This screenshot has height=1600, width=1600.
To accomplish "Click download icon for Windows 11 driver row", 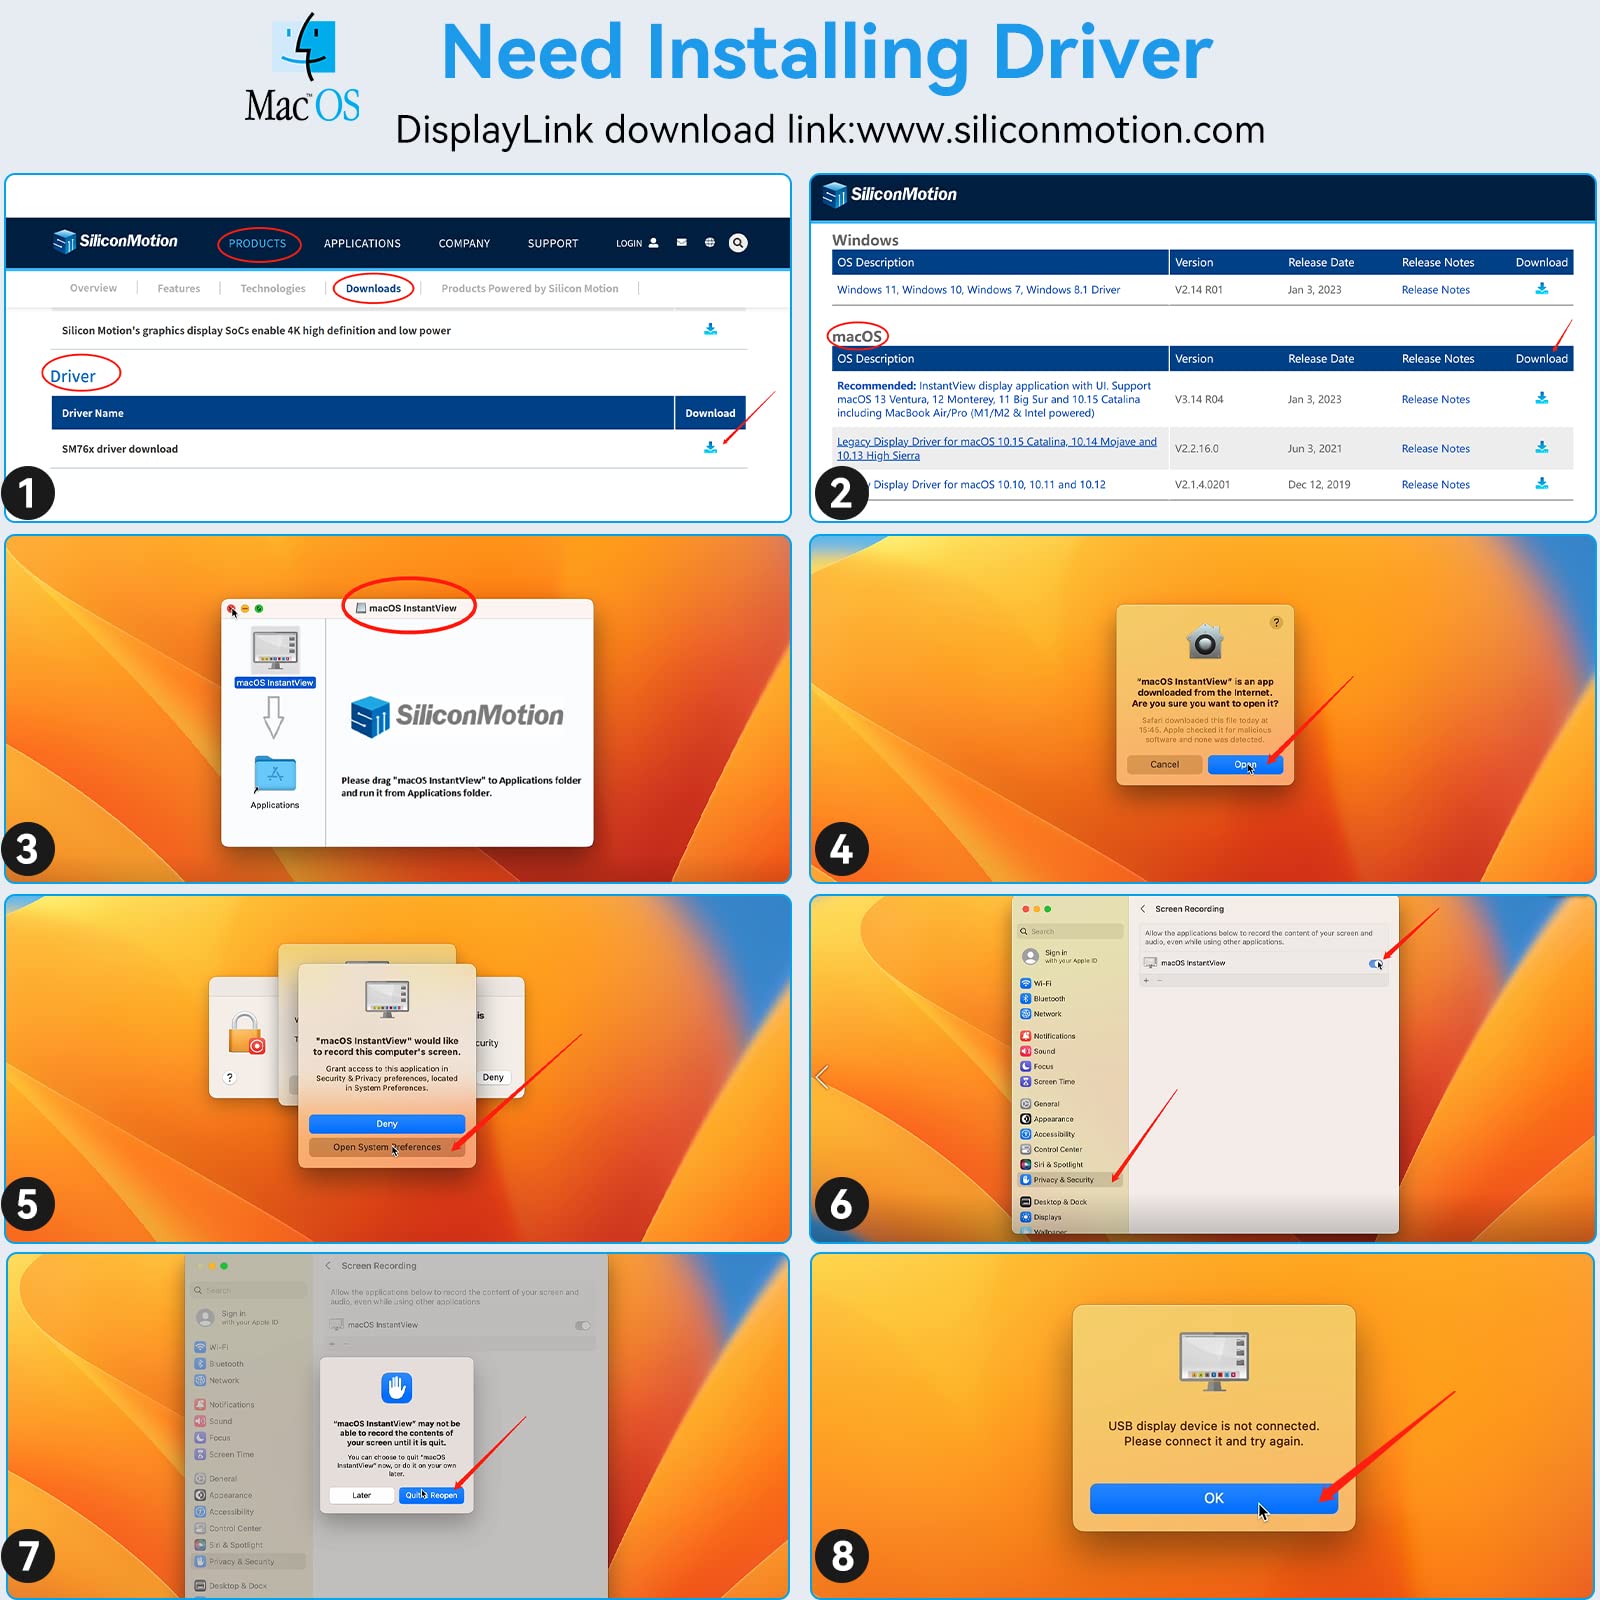I will click(x=1541, y=289).
